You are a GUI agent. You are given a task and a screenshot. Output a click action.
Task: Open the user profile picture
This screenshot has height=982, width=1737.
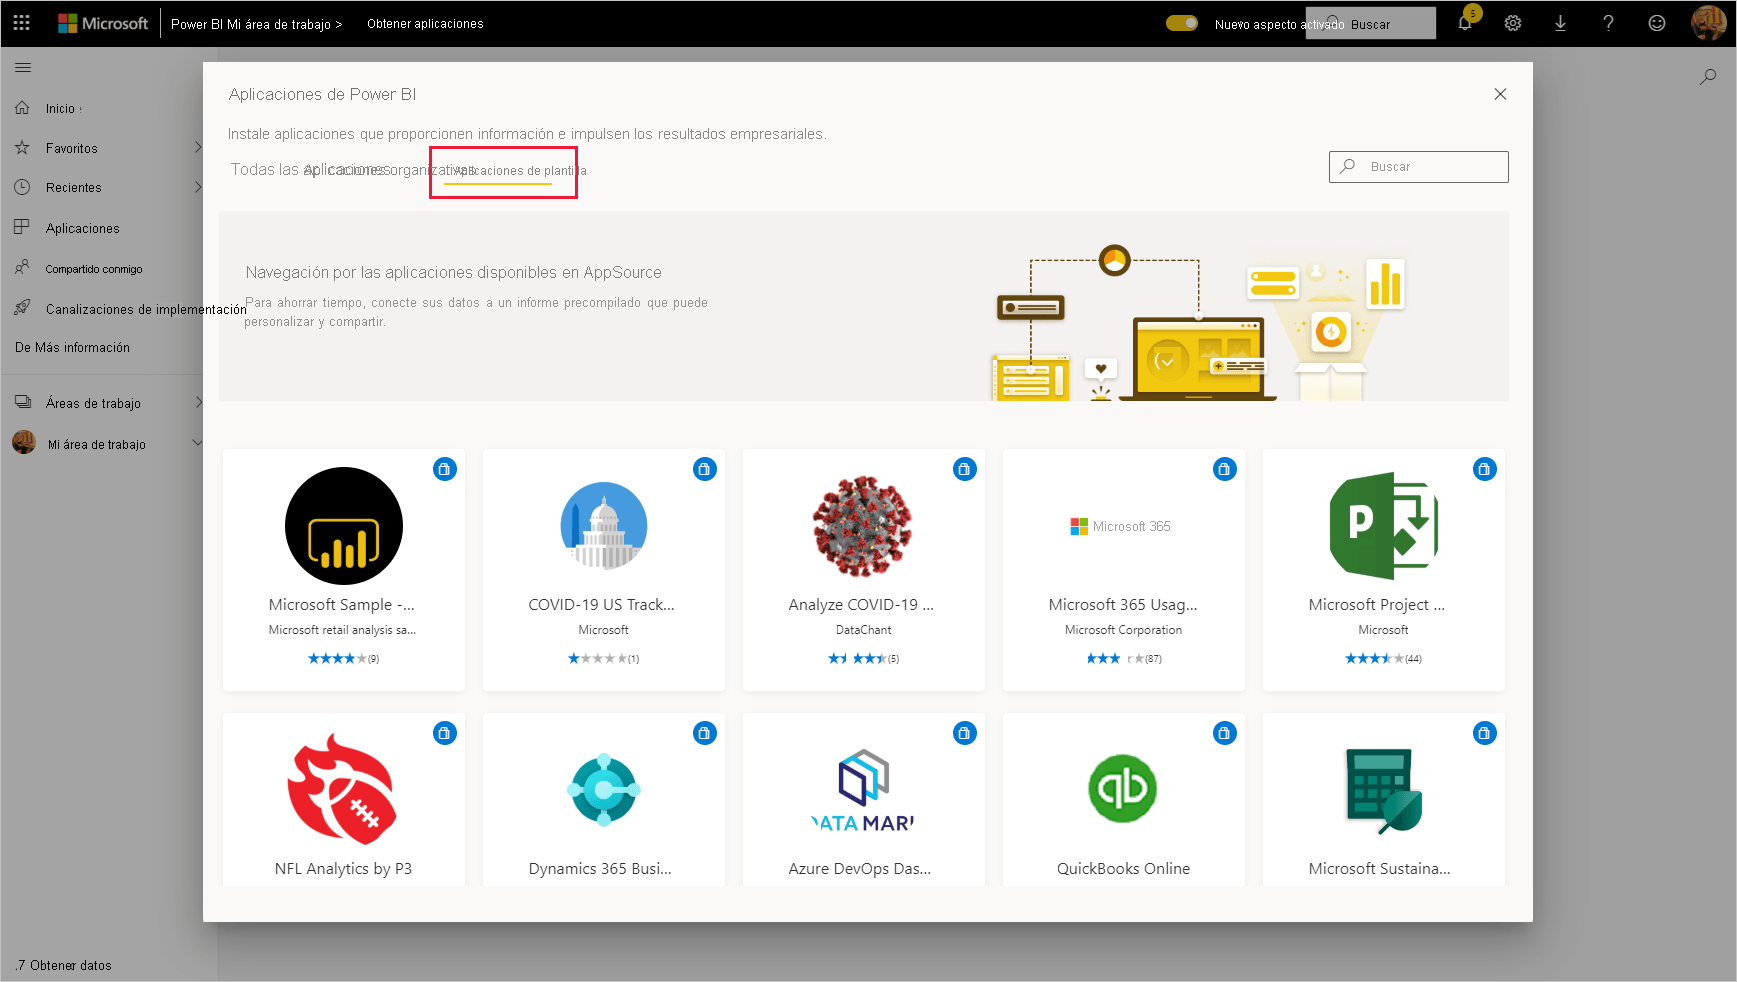[1708, 23]
